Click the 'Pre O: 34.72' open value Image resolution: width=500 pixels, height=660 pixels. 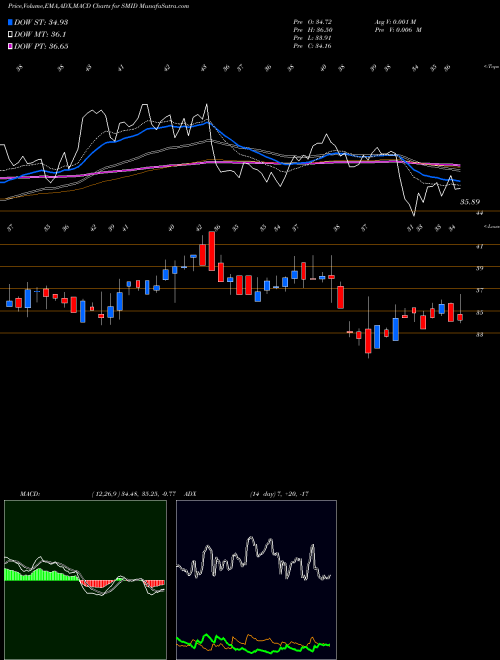point(313,21)
